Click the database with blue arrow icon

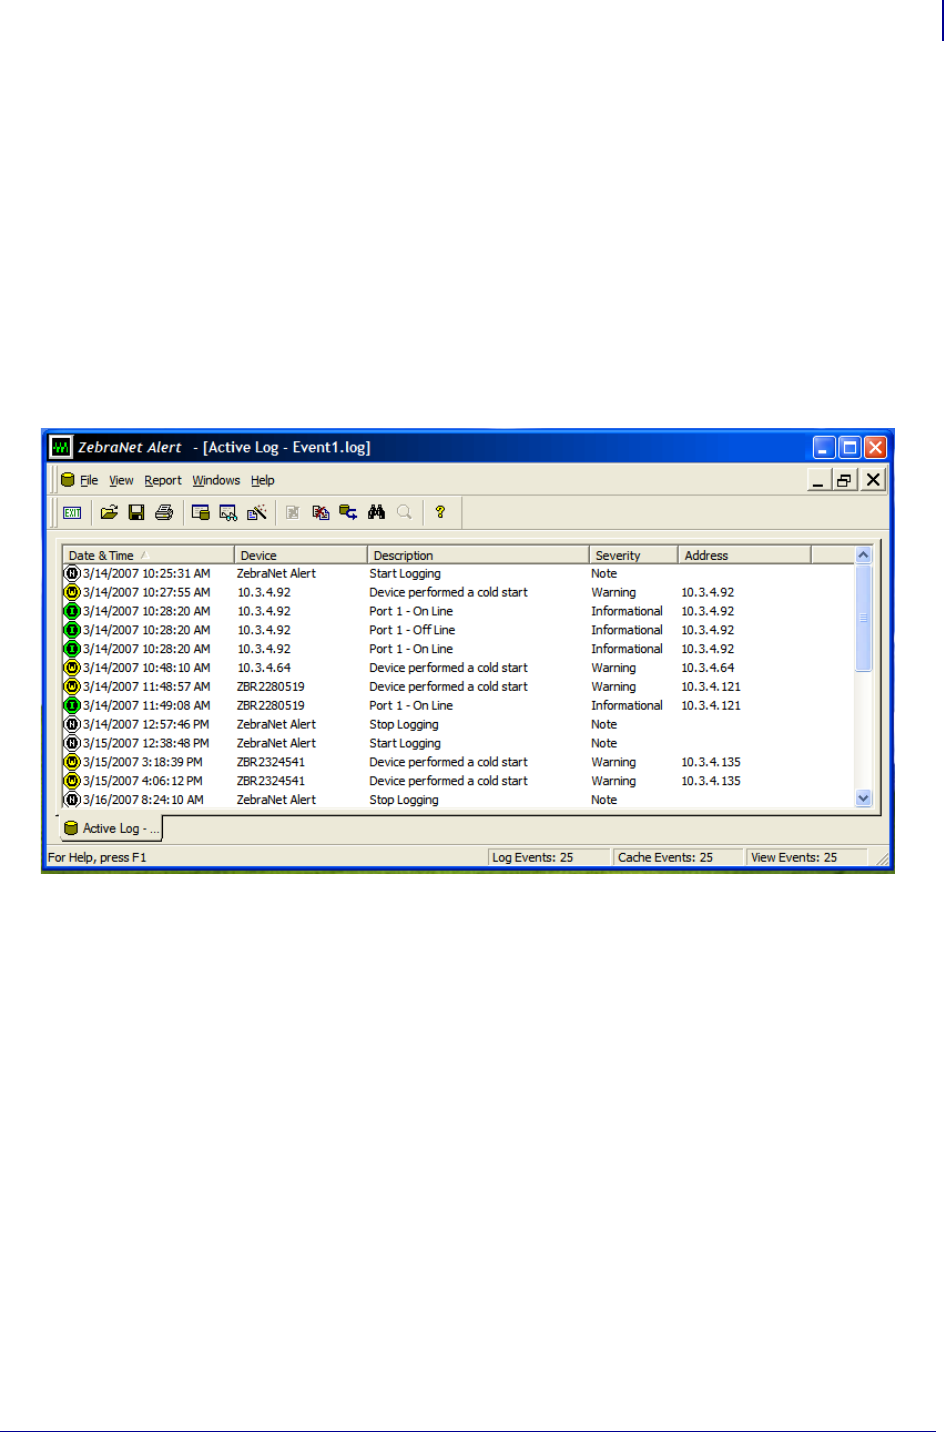point(348,512)
